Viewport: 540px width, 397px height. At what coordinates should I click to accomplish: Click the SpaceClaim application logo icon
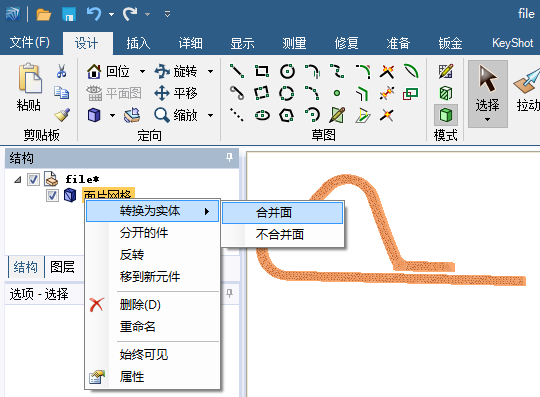13,14
